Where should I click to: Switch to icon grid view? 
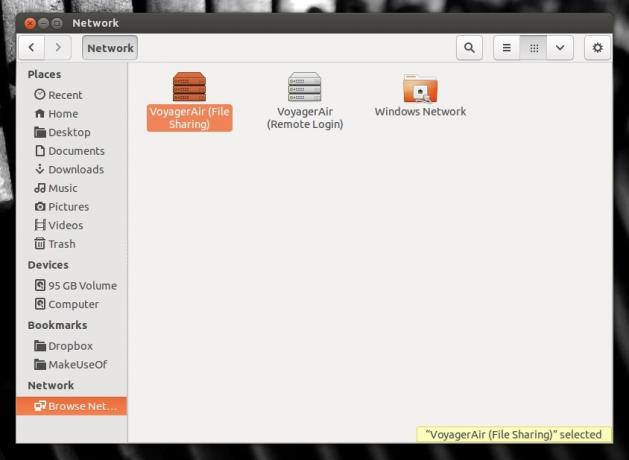534,48
